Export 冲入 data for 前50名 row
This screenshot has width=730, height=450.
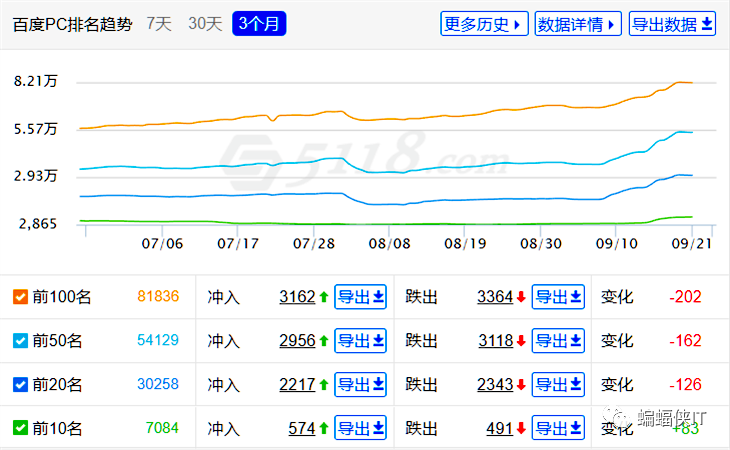point(360,341)
